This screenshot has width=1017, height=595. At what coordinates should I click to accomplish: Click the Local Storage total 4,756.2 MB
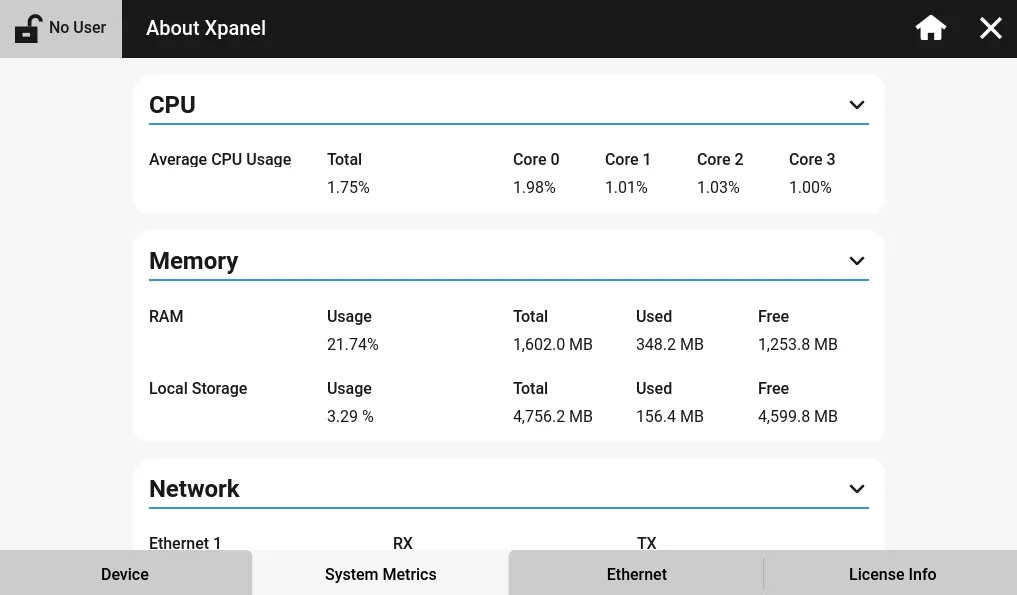[x=552, y=417]
